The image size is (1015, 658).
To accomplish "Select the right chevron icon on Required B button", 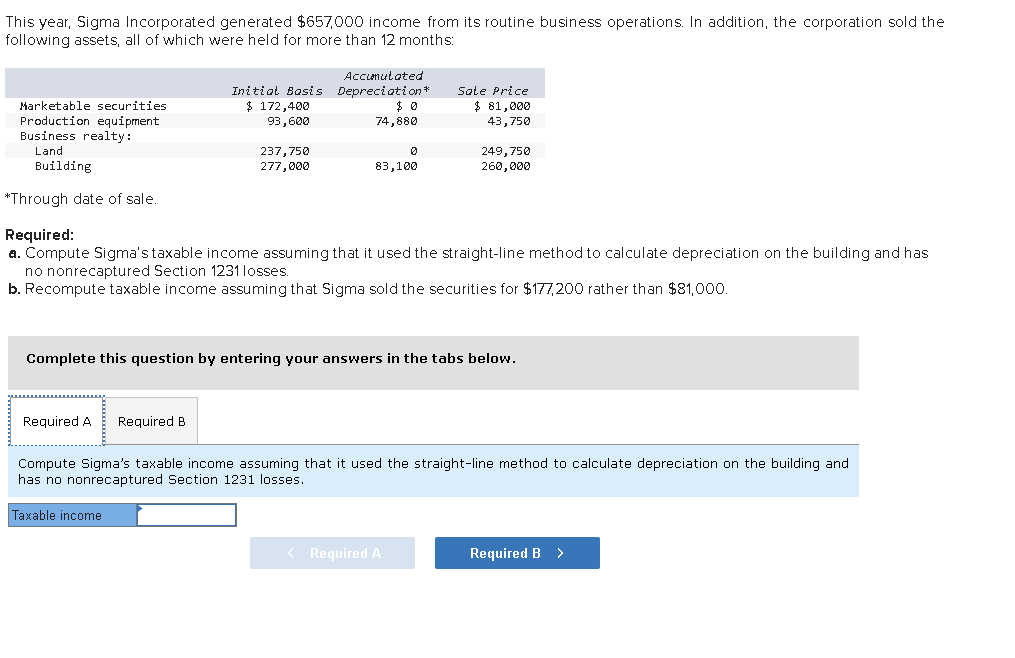I will point(559,552).
